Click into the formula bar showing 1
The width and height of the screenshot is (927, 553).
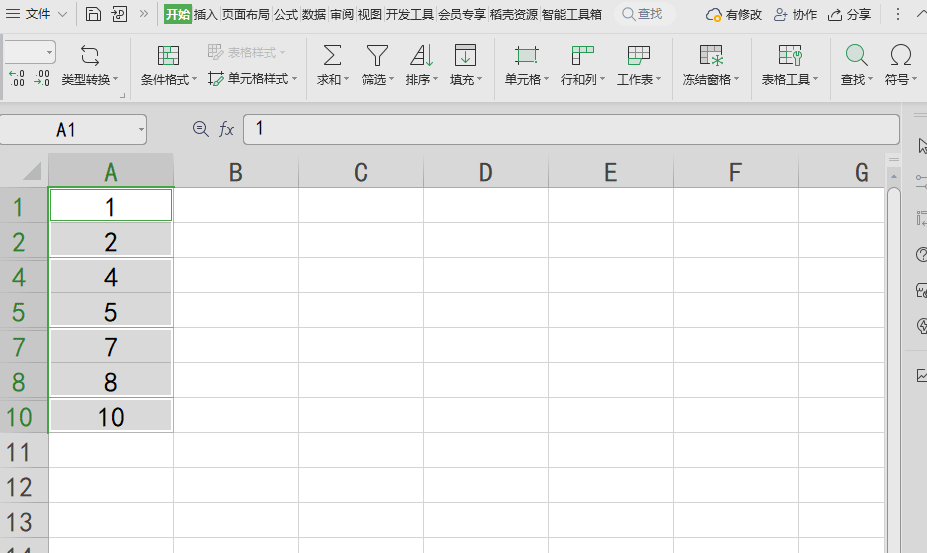(x=571, y=129)
